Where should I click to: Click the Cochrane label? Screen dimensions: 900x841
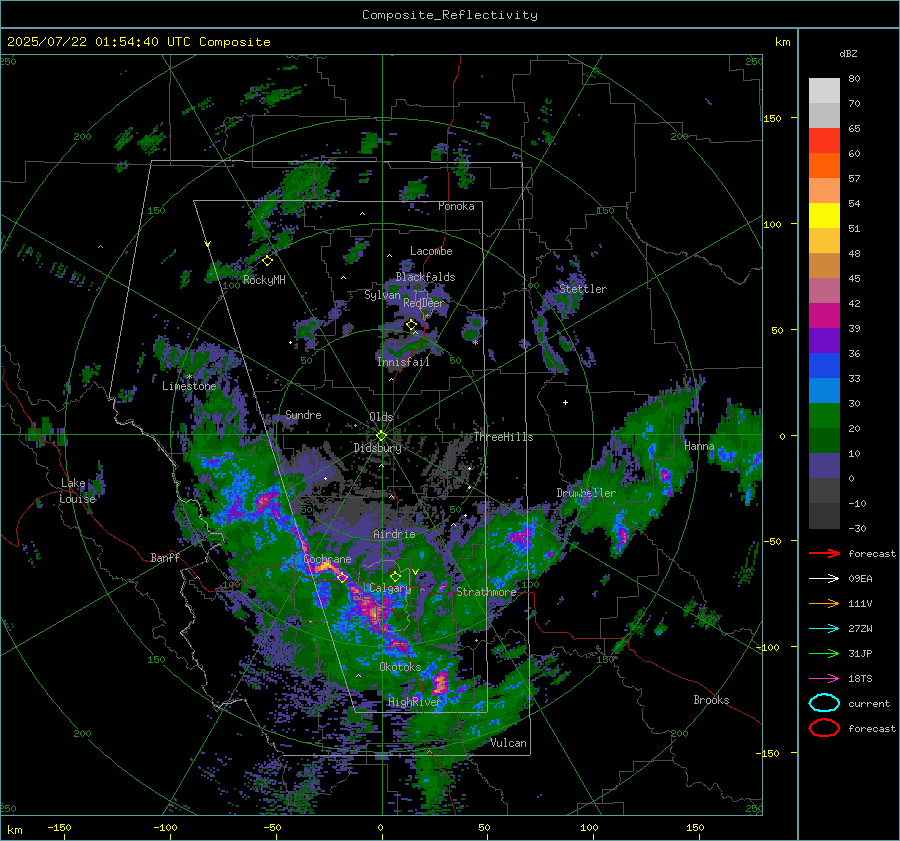point(327,559)
